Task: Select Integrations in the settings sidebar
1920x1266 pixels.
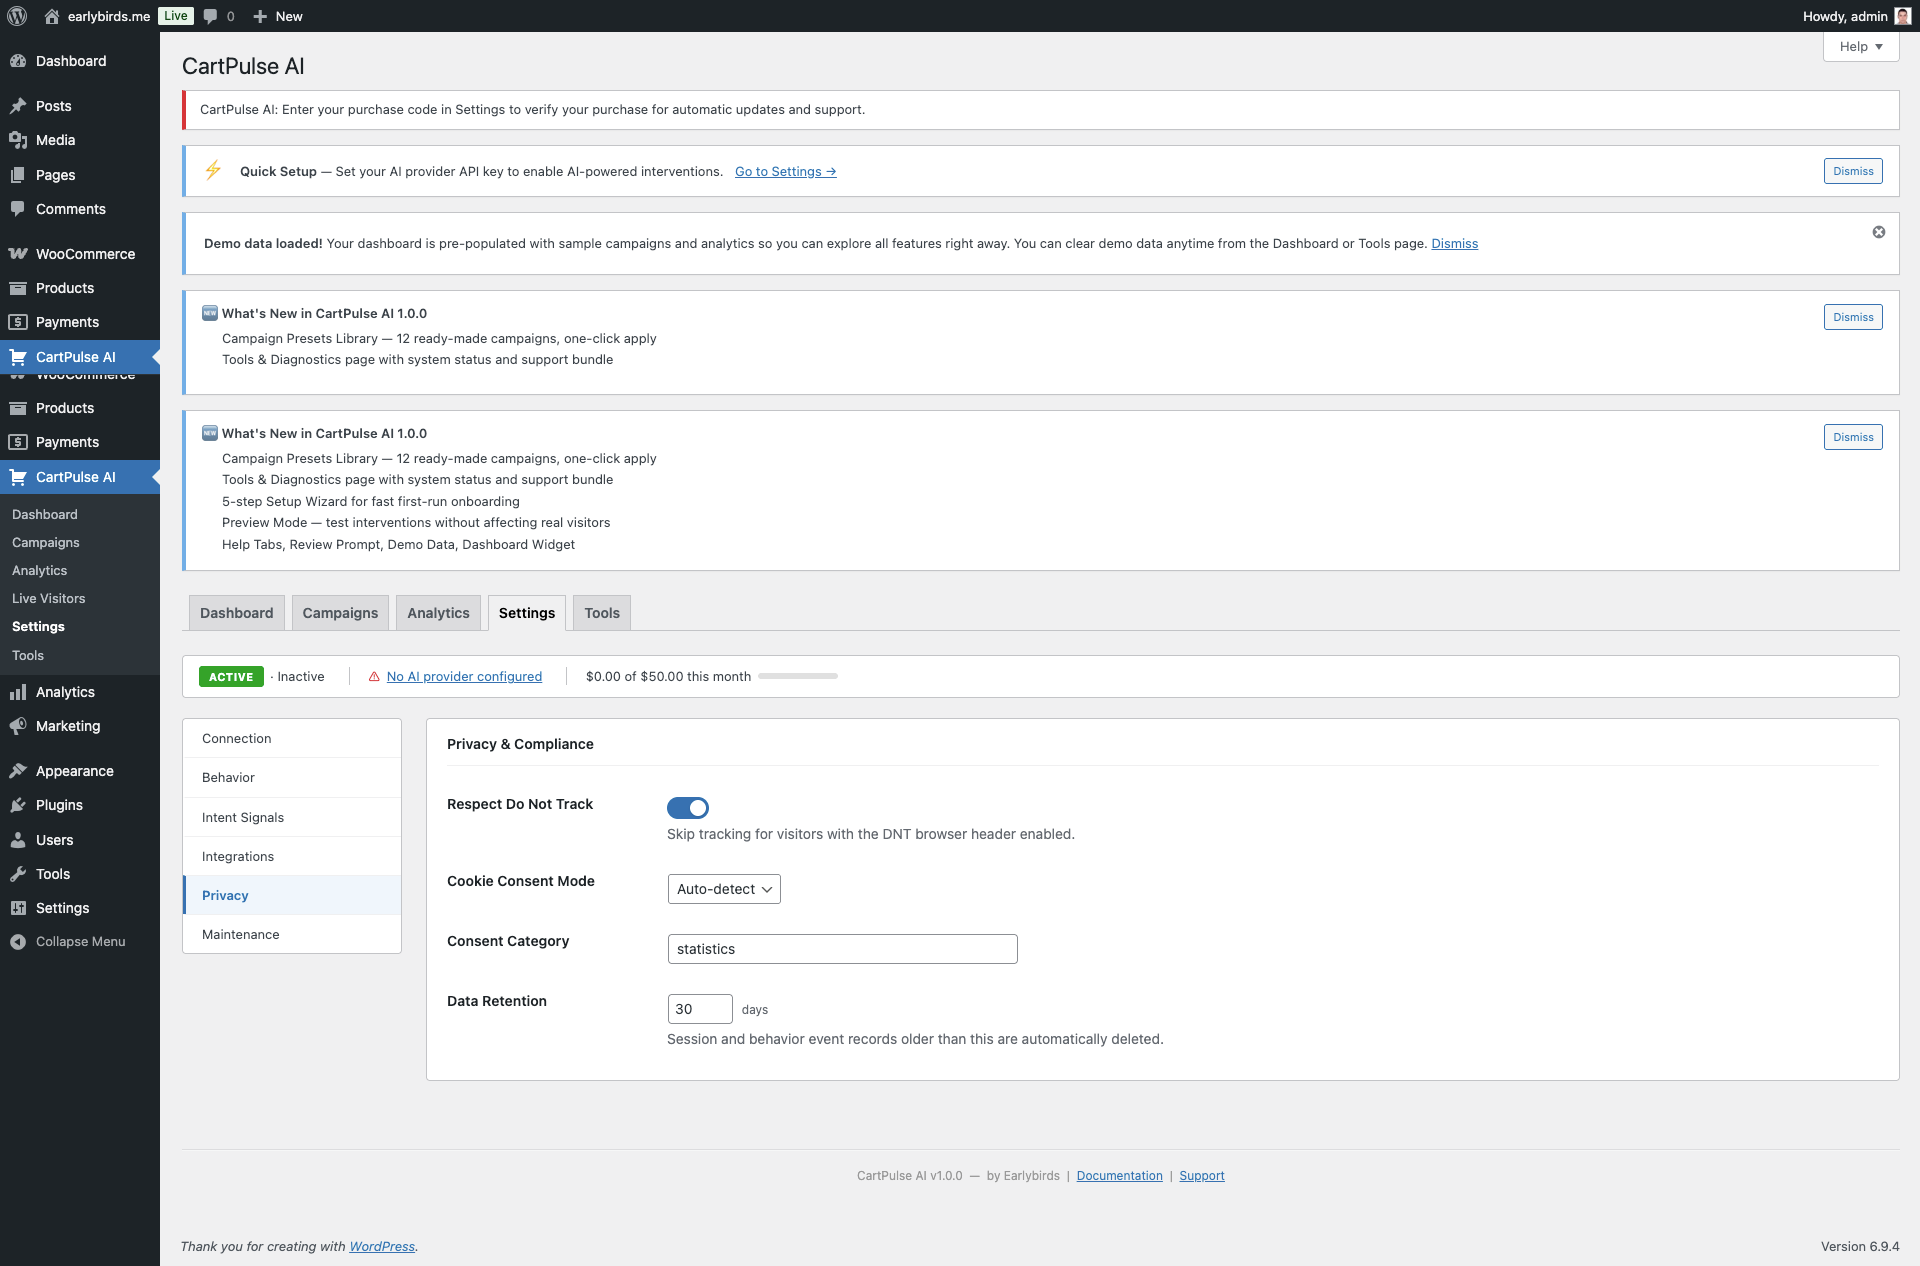Action: click(x=237, y=856)
